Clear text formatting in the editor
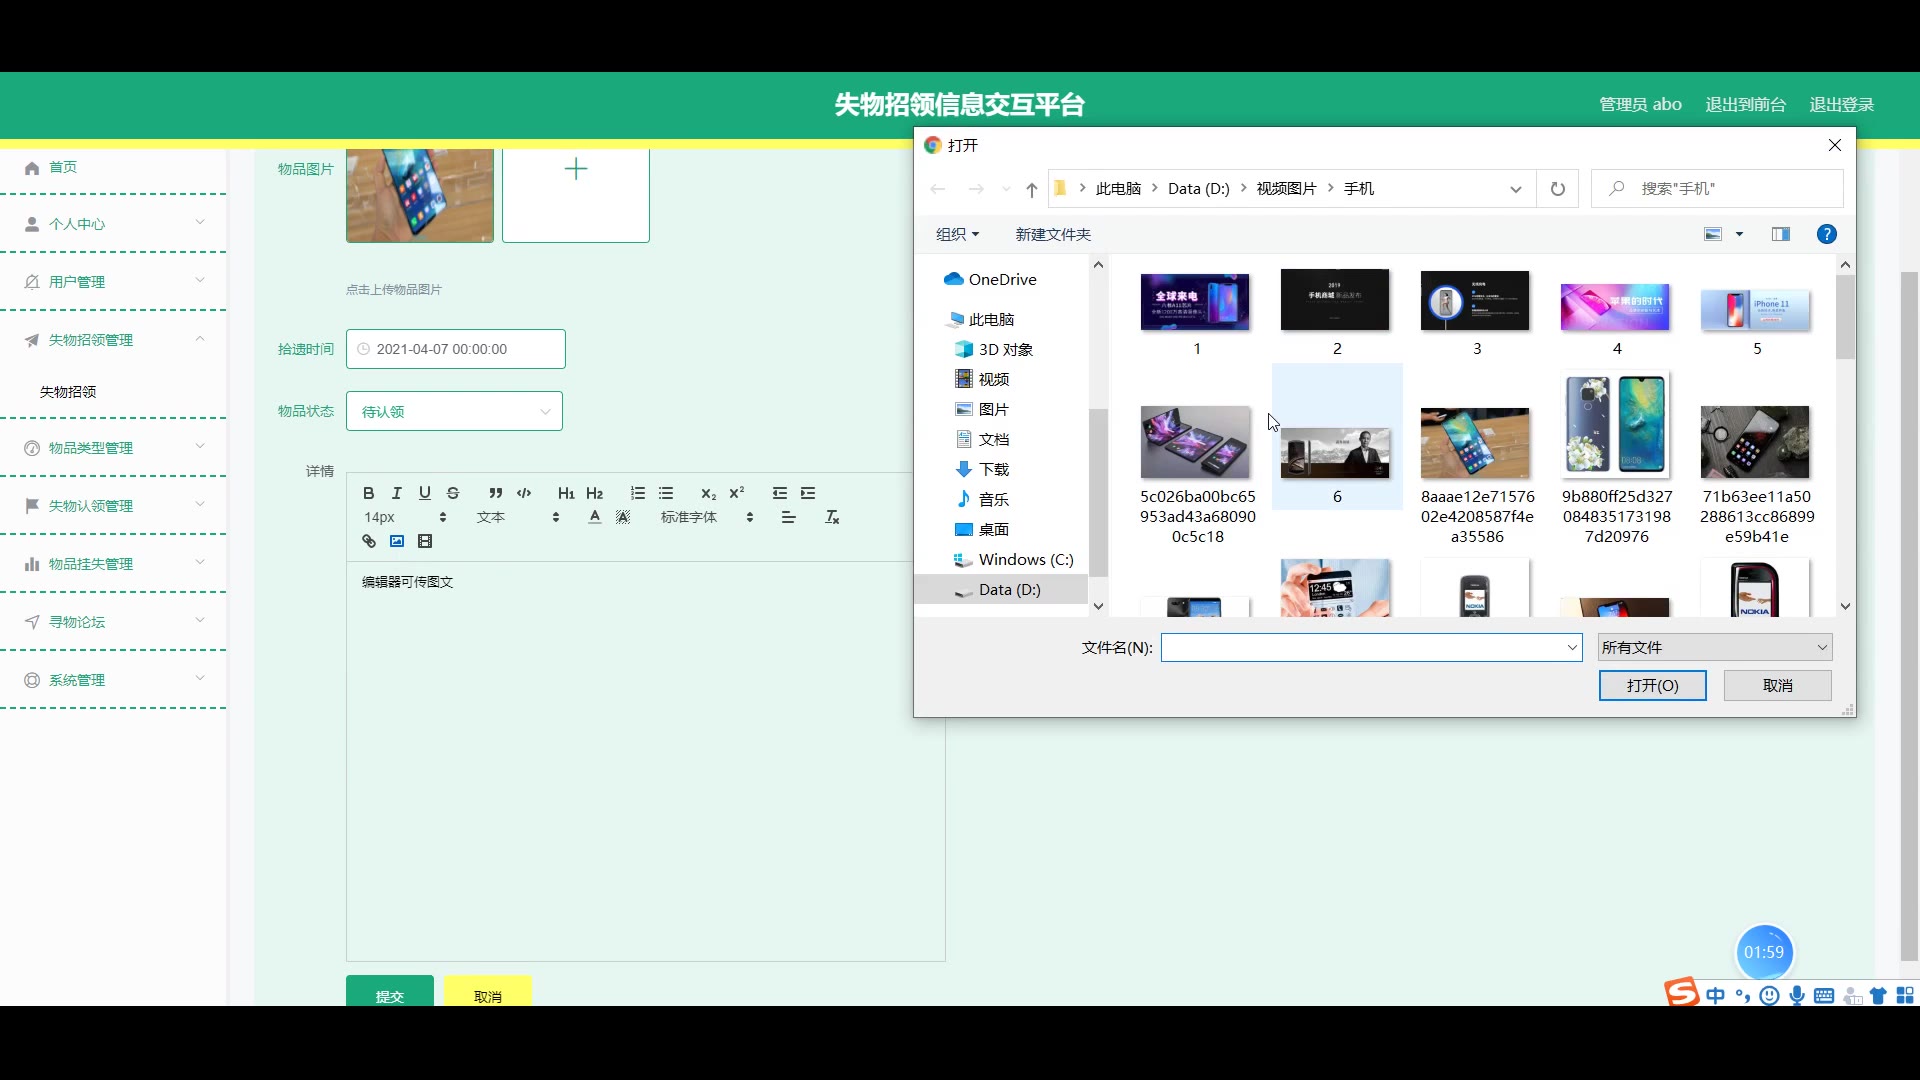The height and width of the screenshot is (1080, 1920). (x=832, y=517)
